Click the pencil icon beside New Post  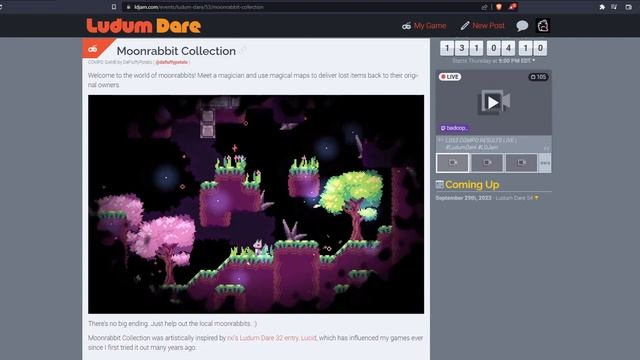(465, 26)
